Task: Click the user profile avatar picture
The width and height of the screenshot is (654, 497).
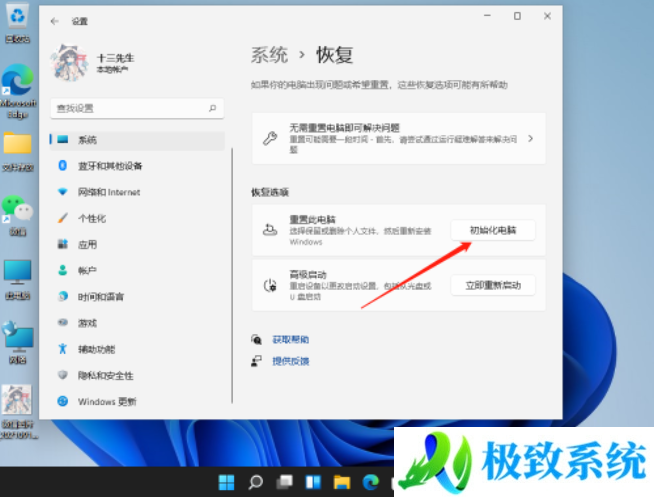Action: pyautogui.click(x=69, y=63)
